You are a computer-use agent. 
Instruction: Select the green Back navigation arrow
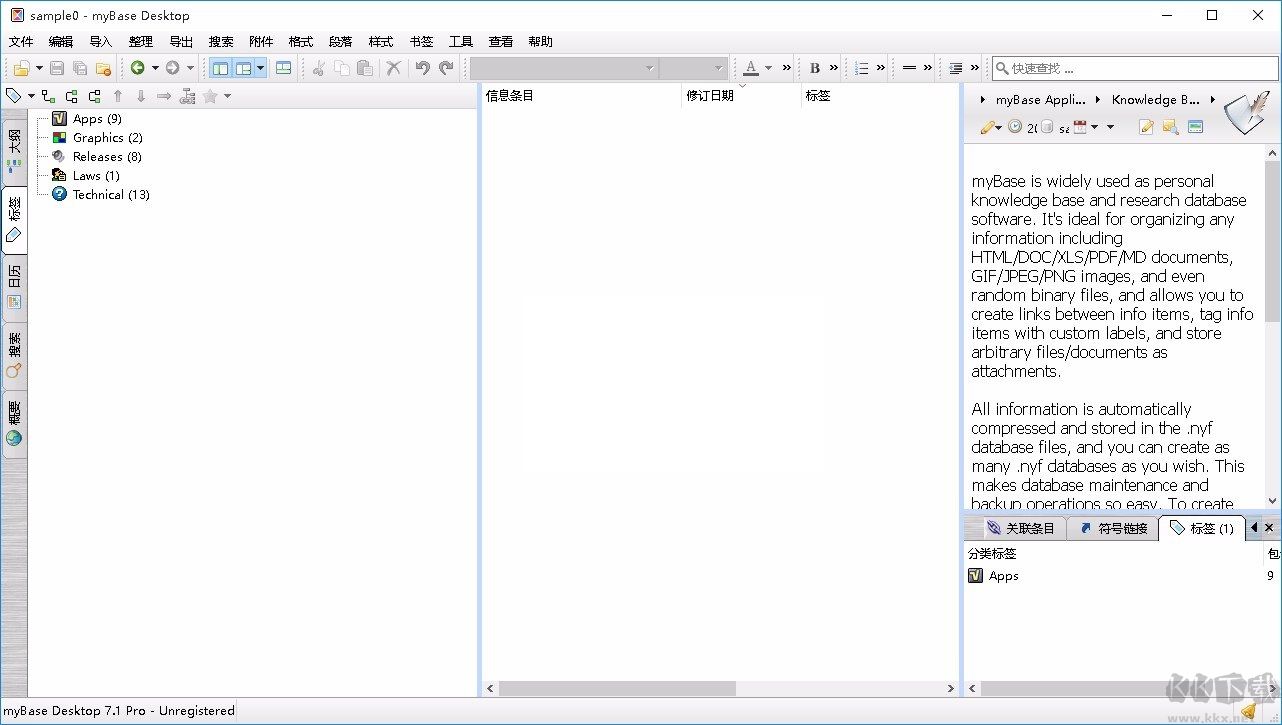coord(138,67)
